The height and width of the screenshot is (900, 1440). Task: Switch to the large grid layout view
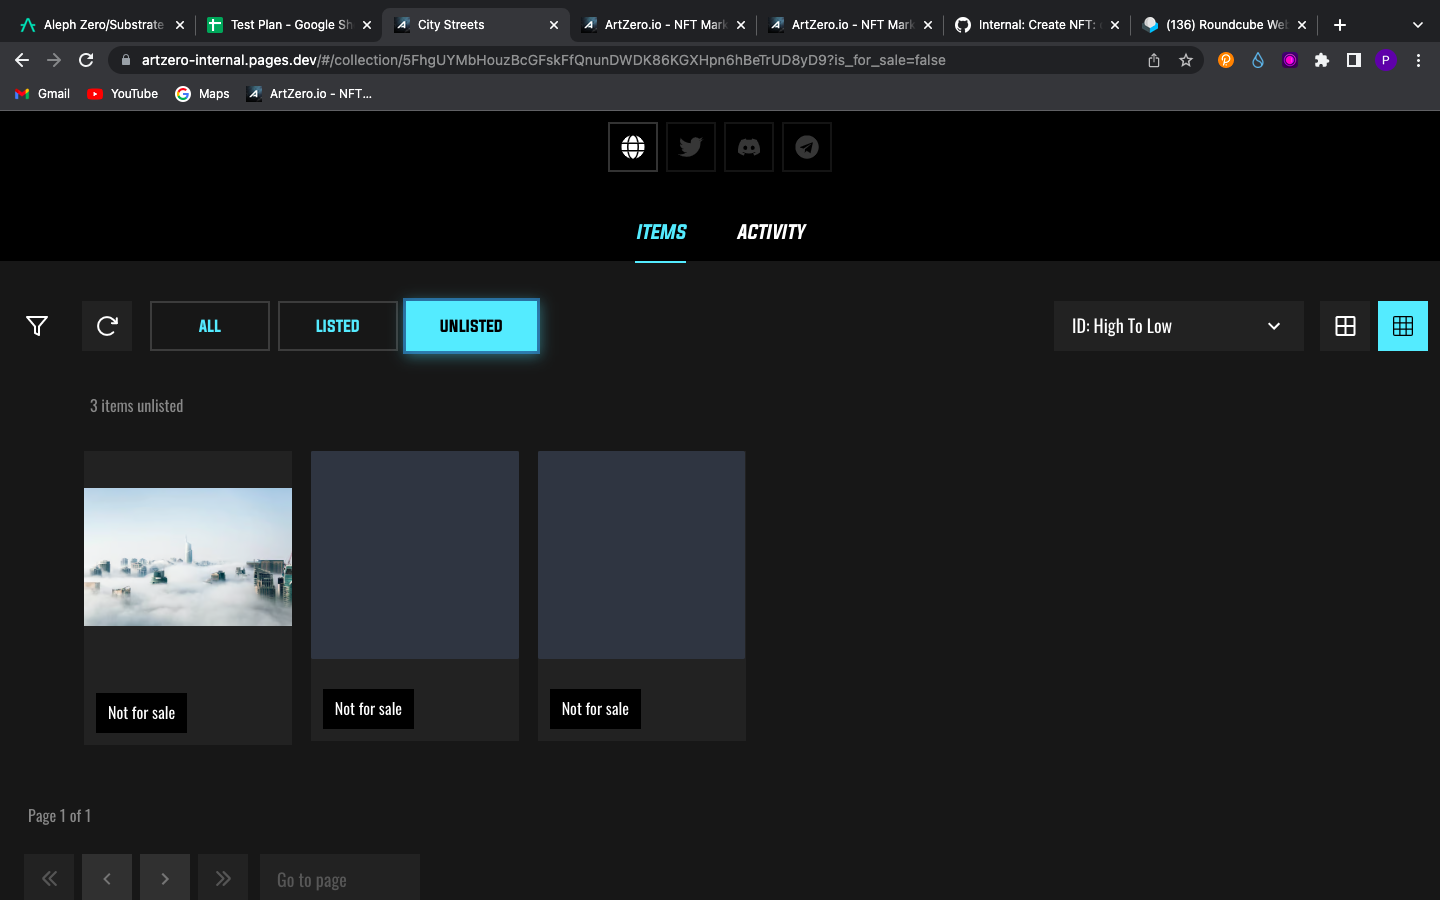point(1344,325)
